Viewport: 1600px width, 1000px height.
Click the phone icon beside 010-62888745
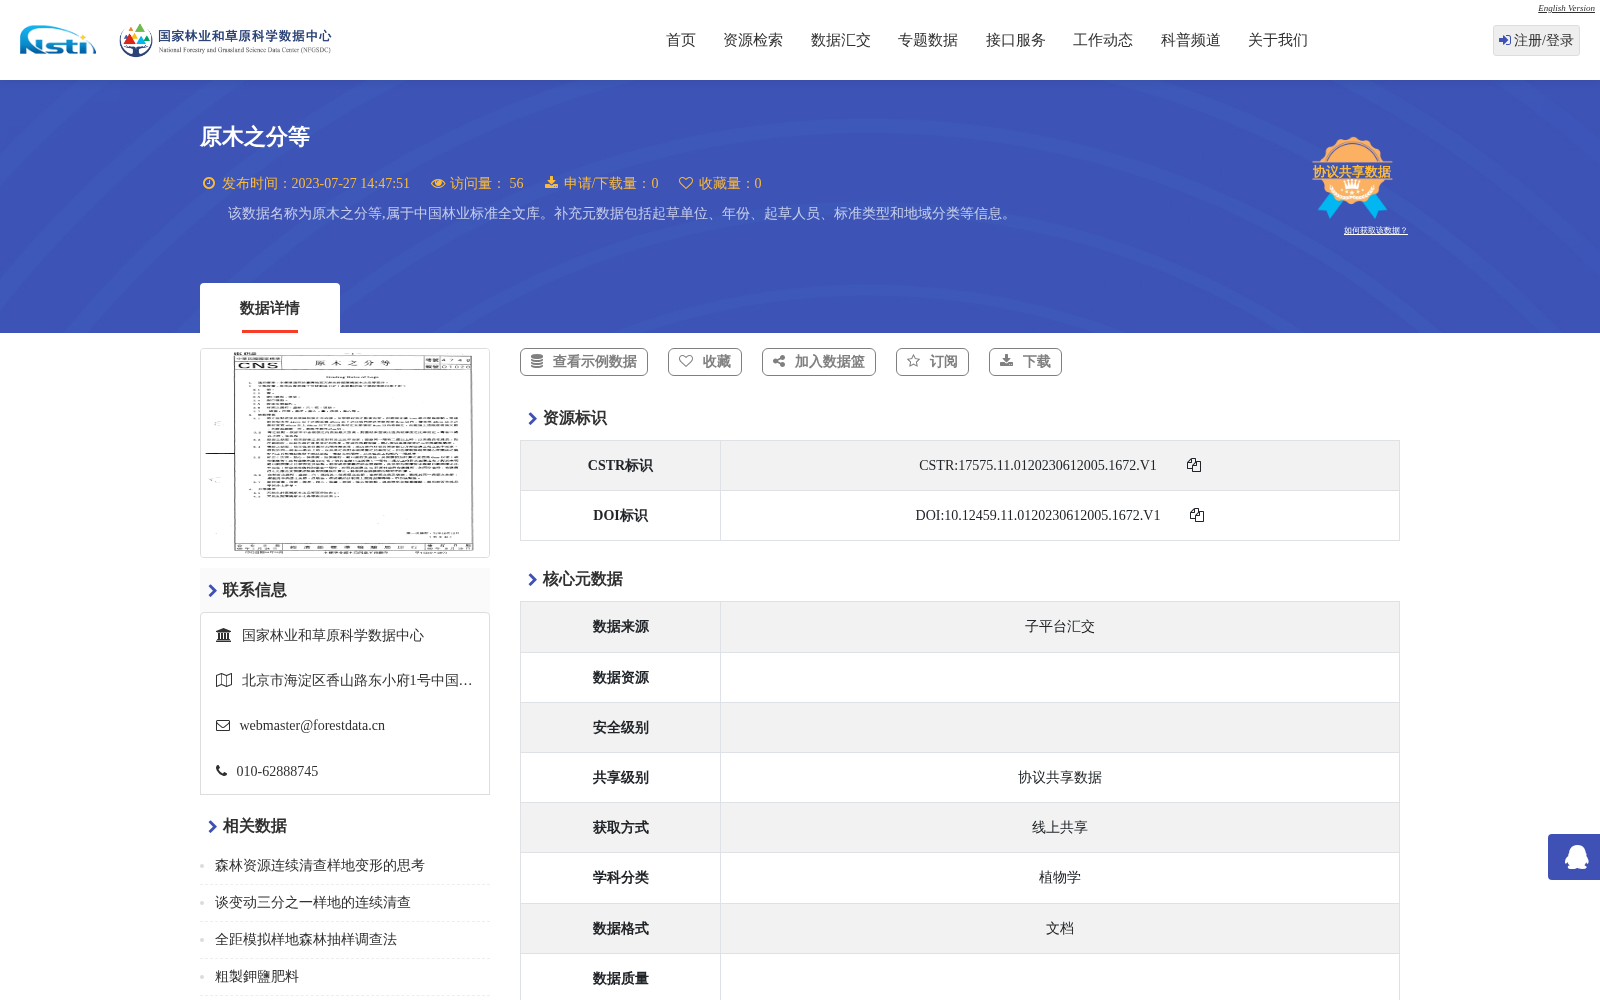click(221, 771)
